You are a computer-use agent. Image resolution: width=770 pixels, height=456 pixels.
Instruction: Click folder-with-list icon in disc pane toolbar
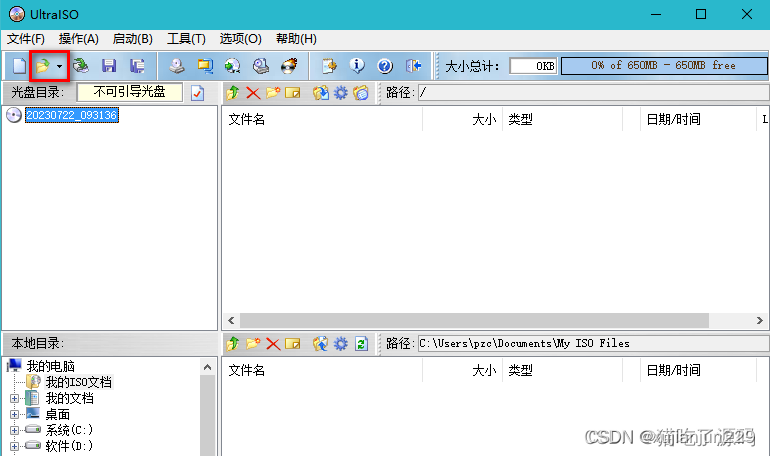click(361, 93)
